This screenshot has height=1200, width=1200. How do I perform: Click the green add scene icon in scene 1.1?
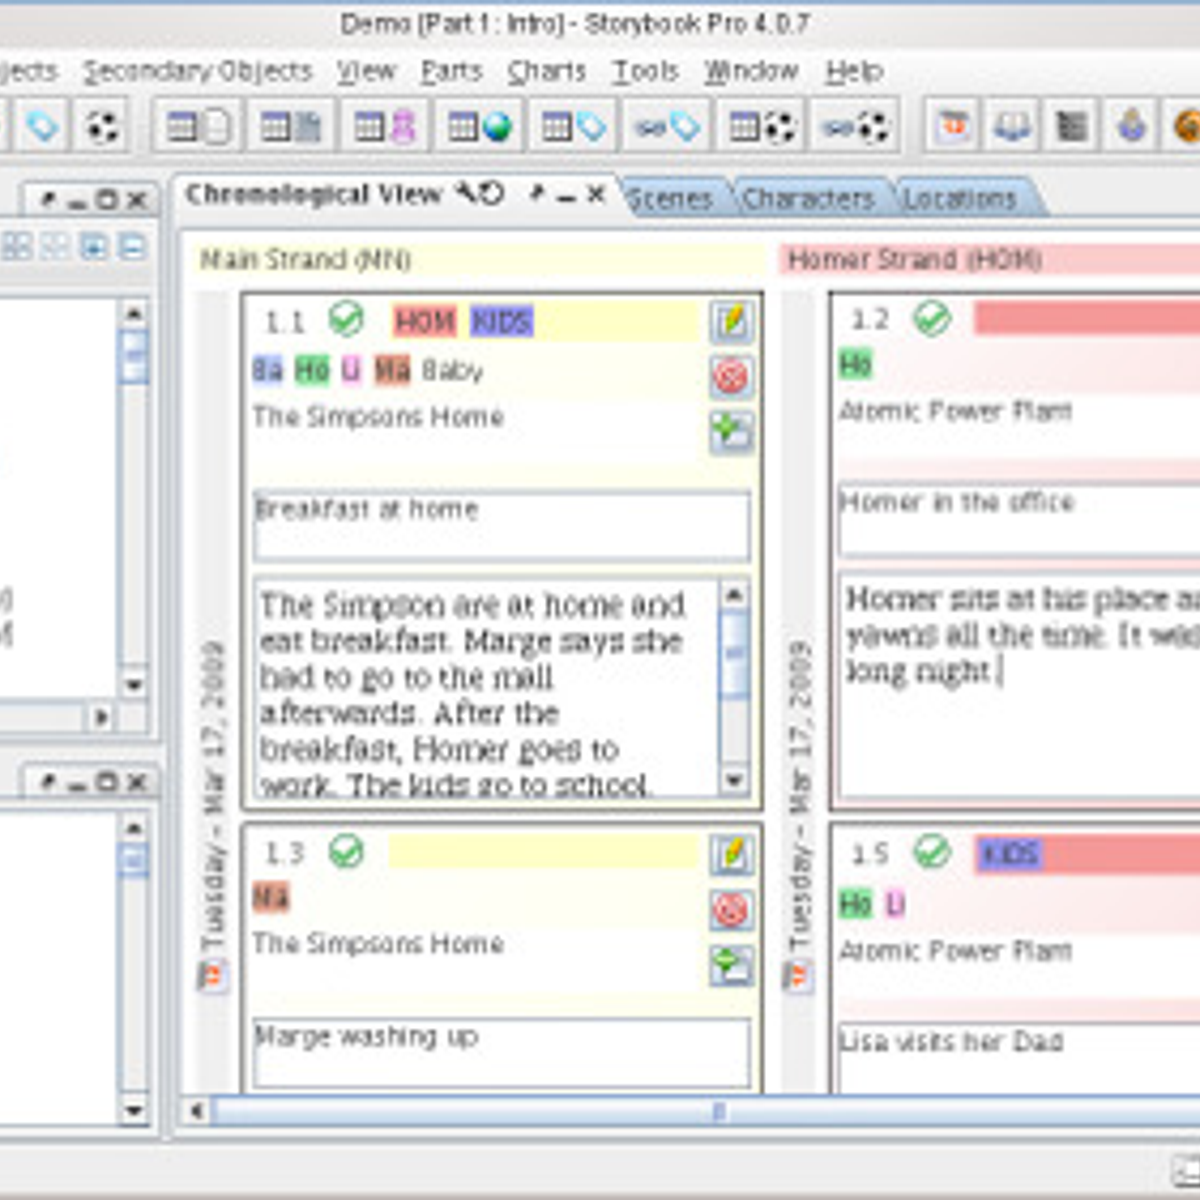pyautogui.click(x=731, y=432)
